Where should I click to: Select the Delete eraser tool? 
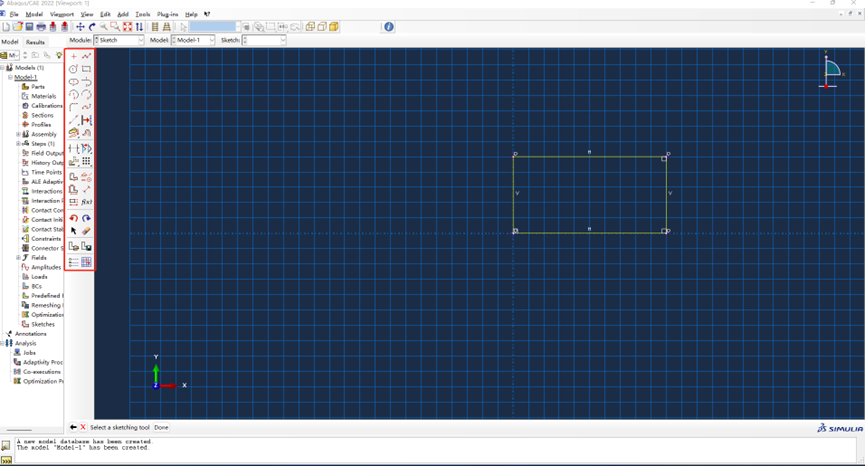tap(87, 231)
